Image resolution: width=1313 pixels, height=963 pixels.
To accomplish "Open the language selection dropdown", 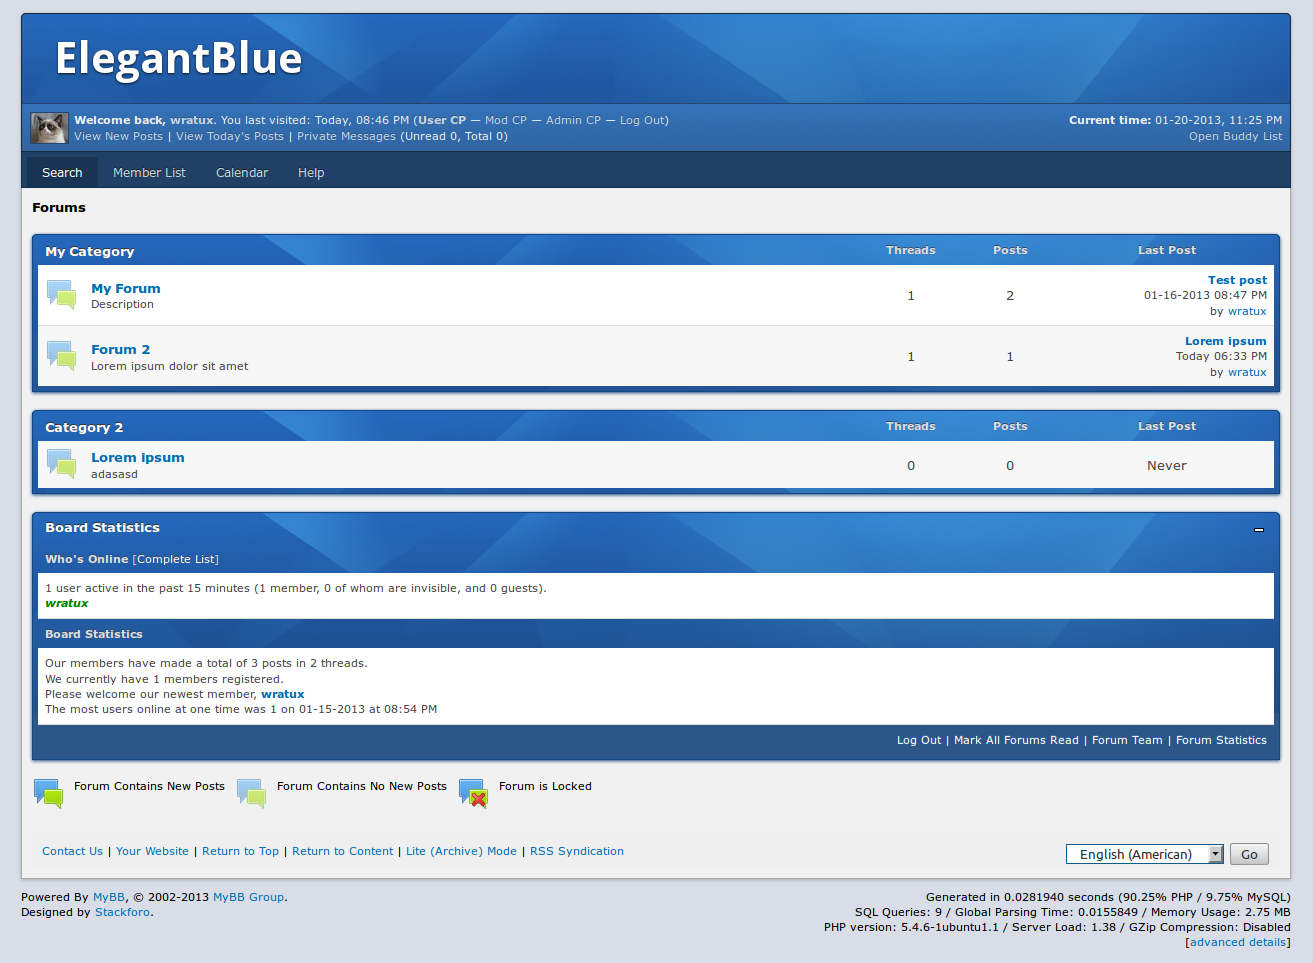I will click(x=1145, y=854).
